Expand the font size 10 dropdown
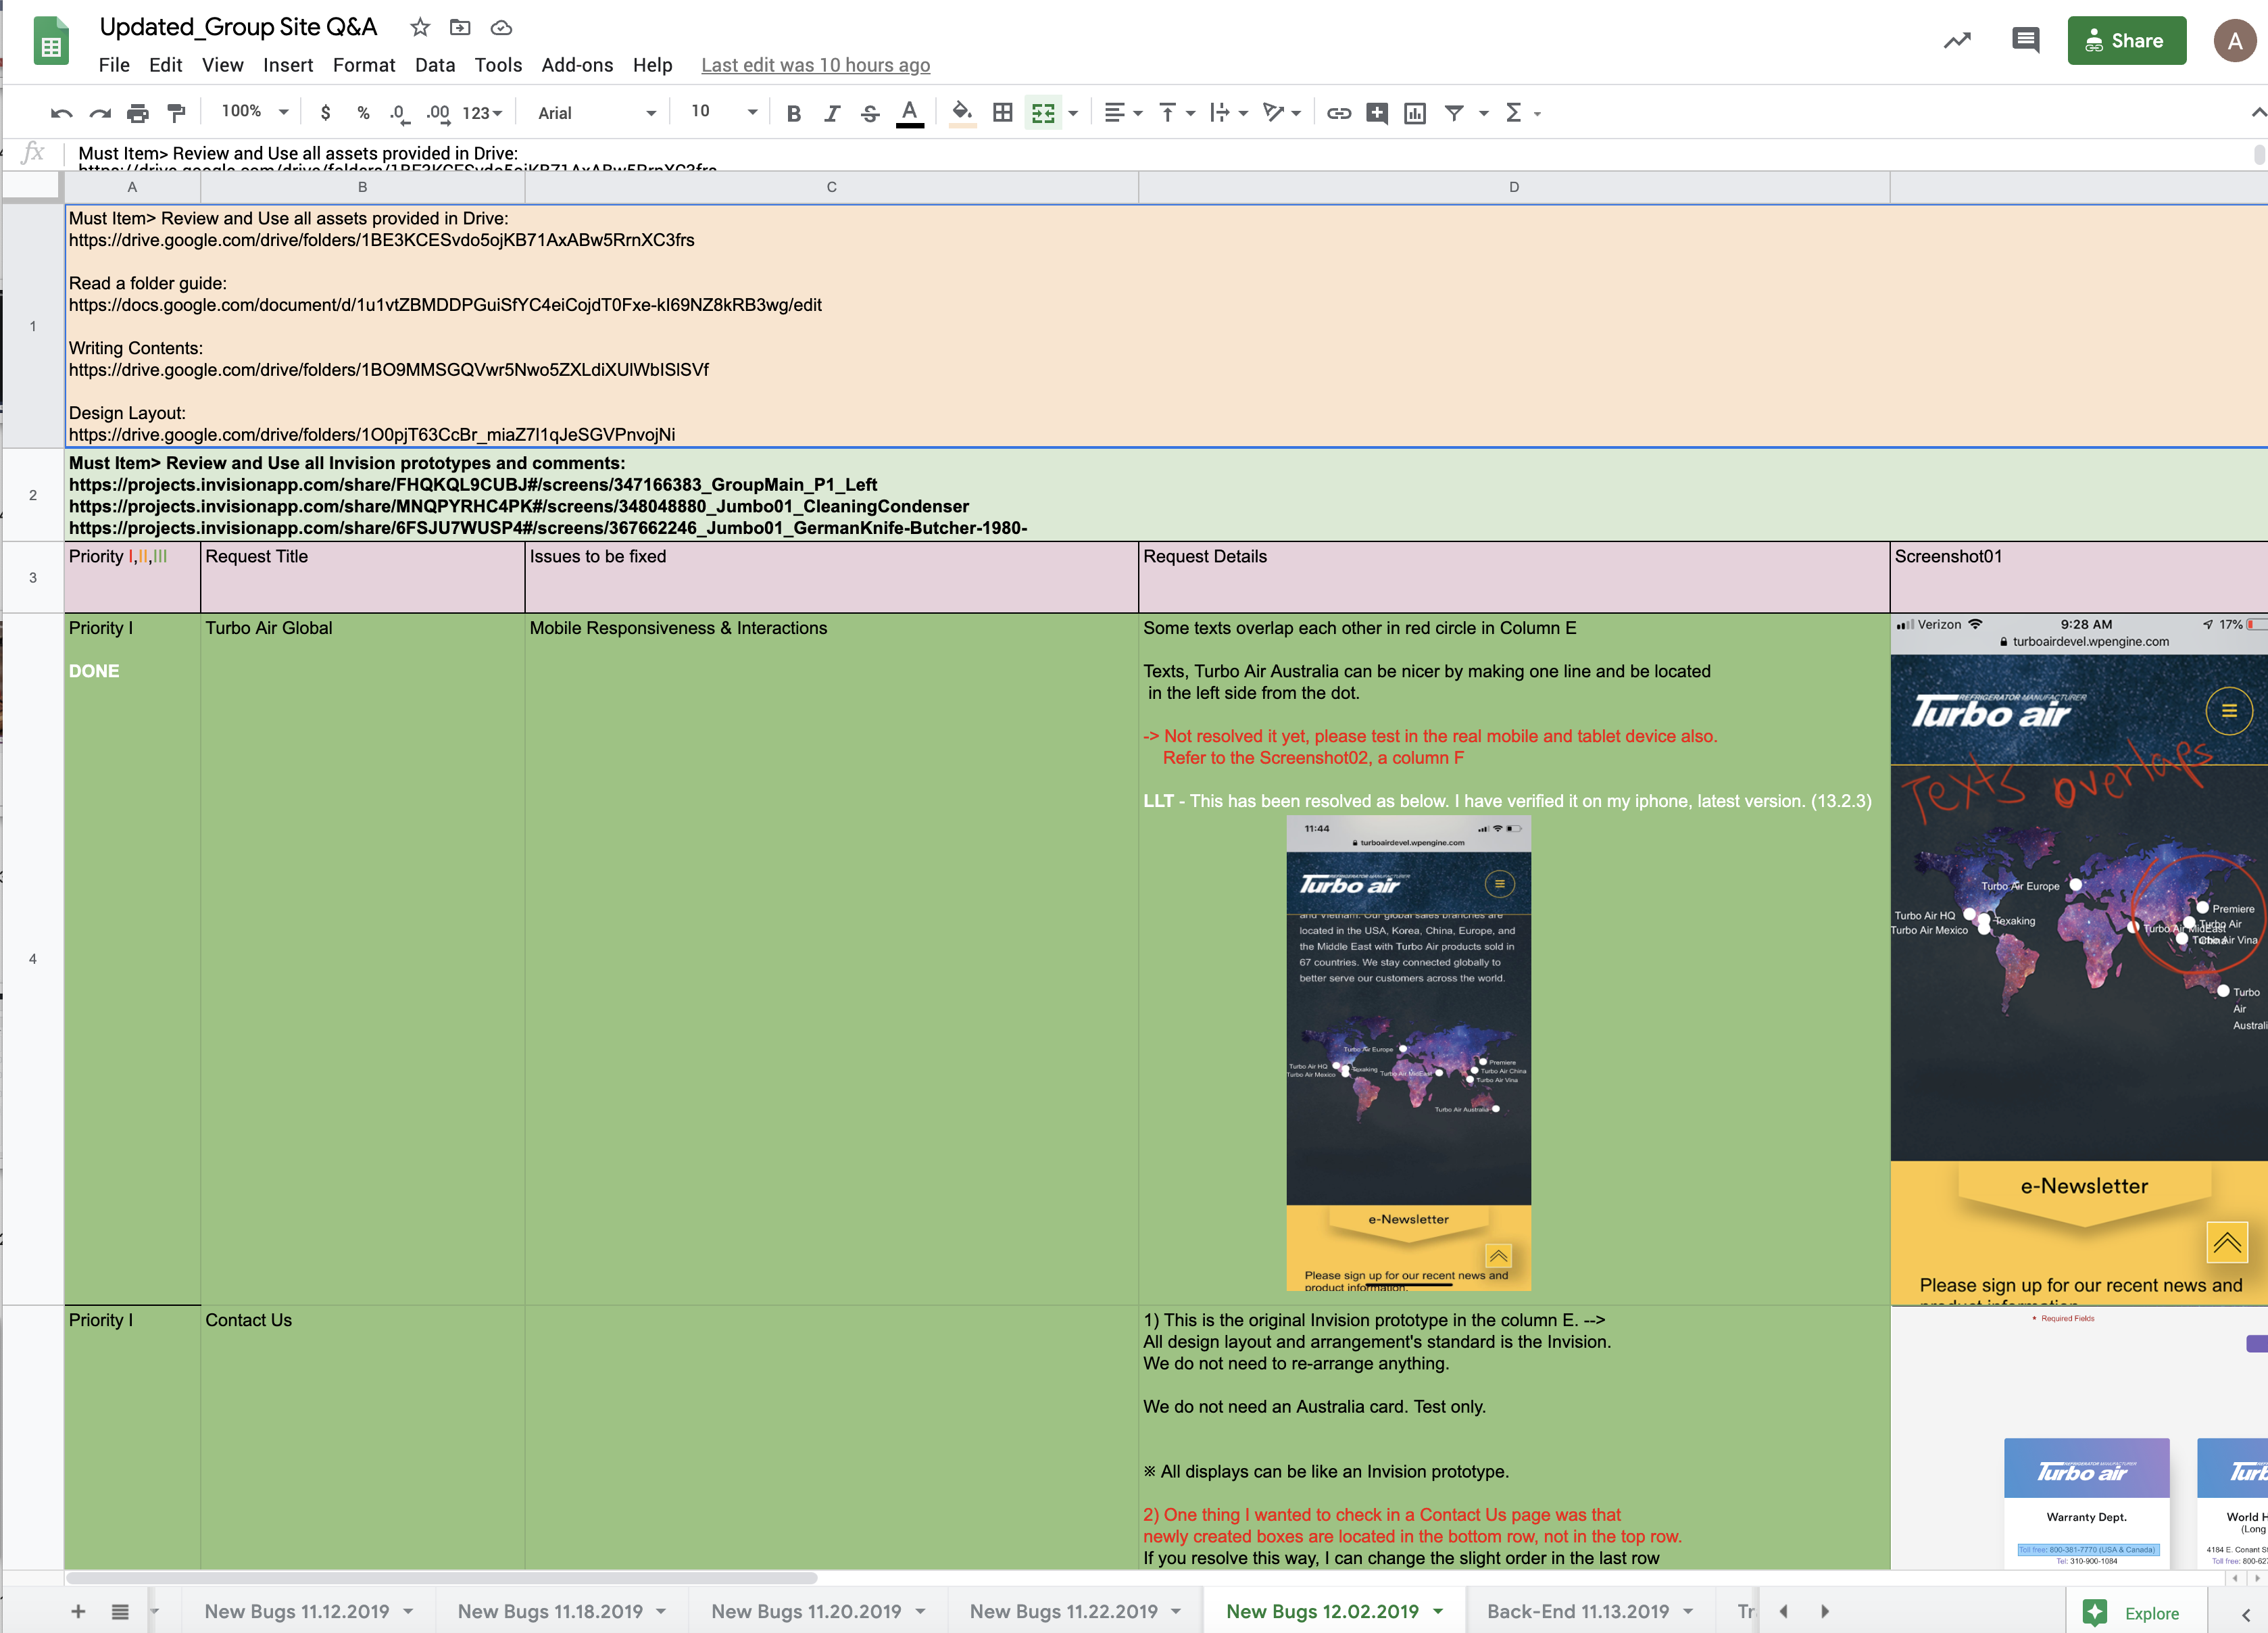 (x=723, y=112)
